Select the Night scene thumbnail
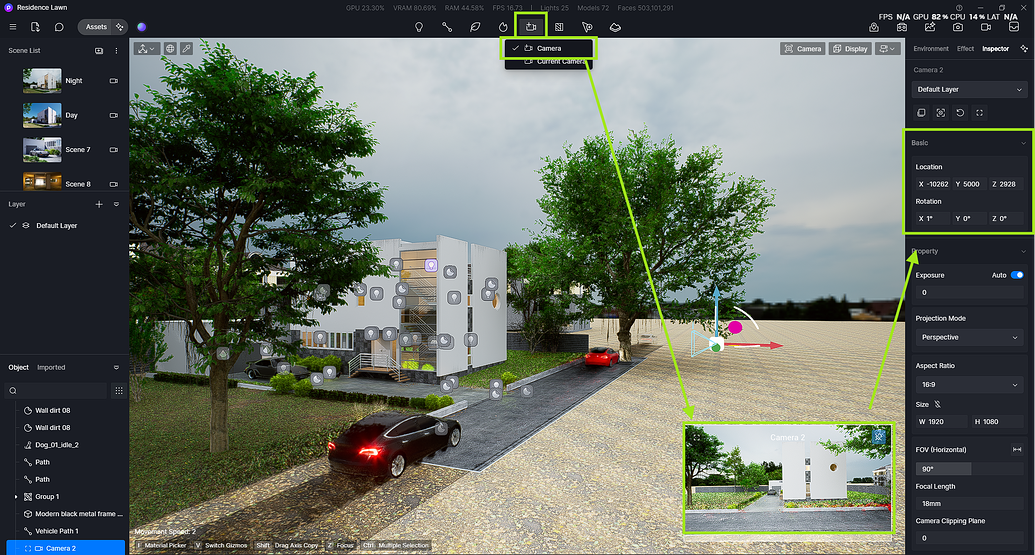This screenshot has width=1035, height=555. [42, 81]
